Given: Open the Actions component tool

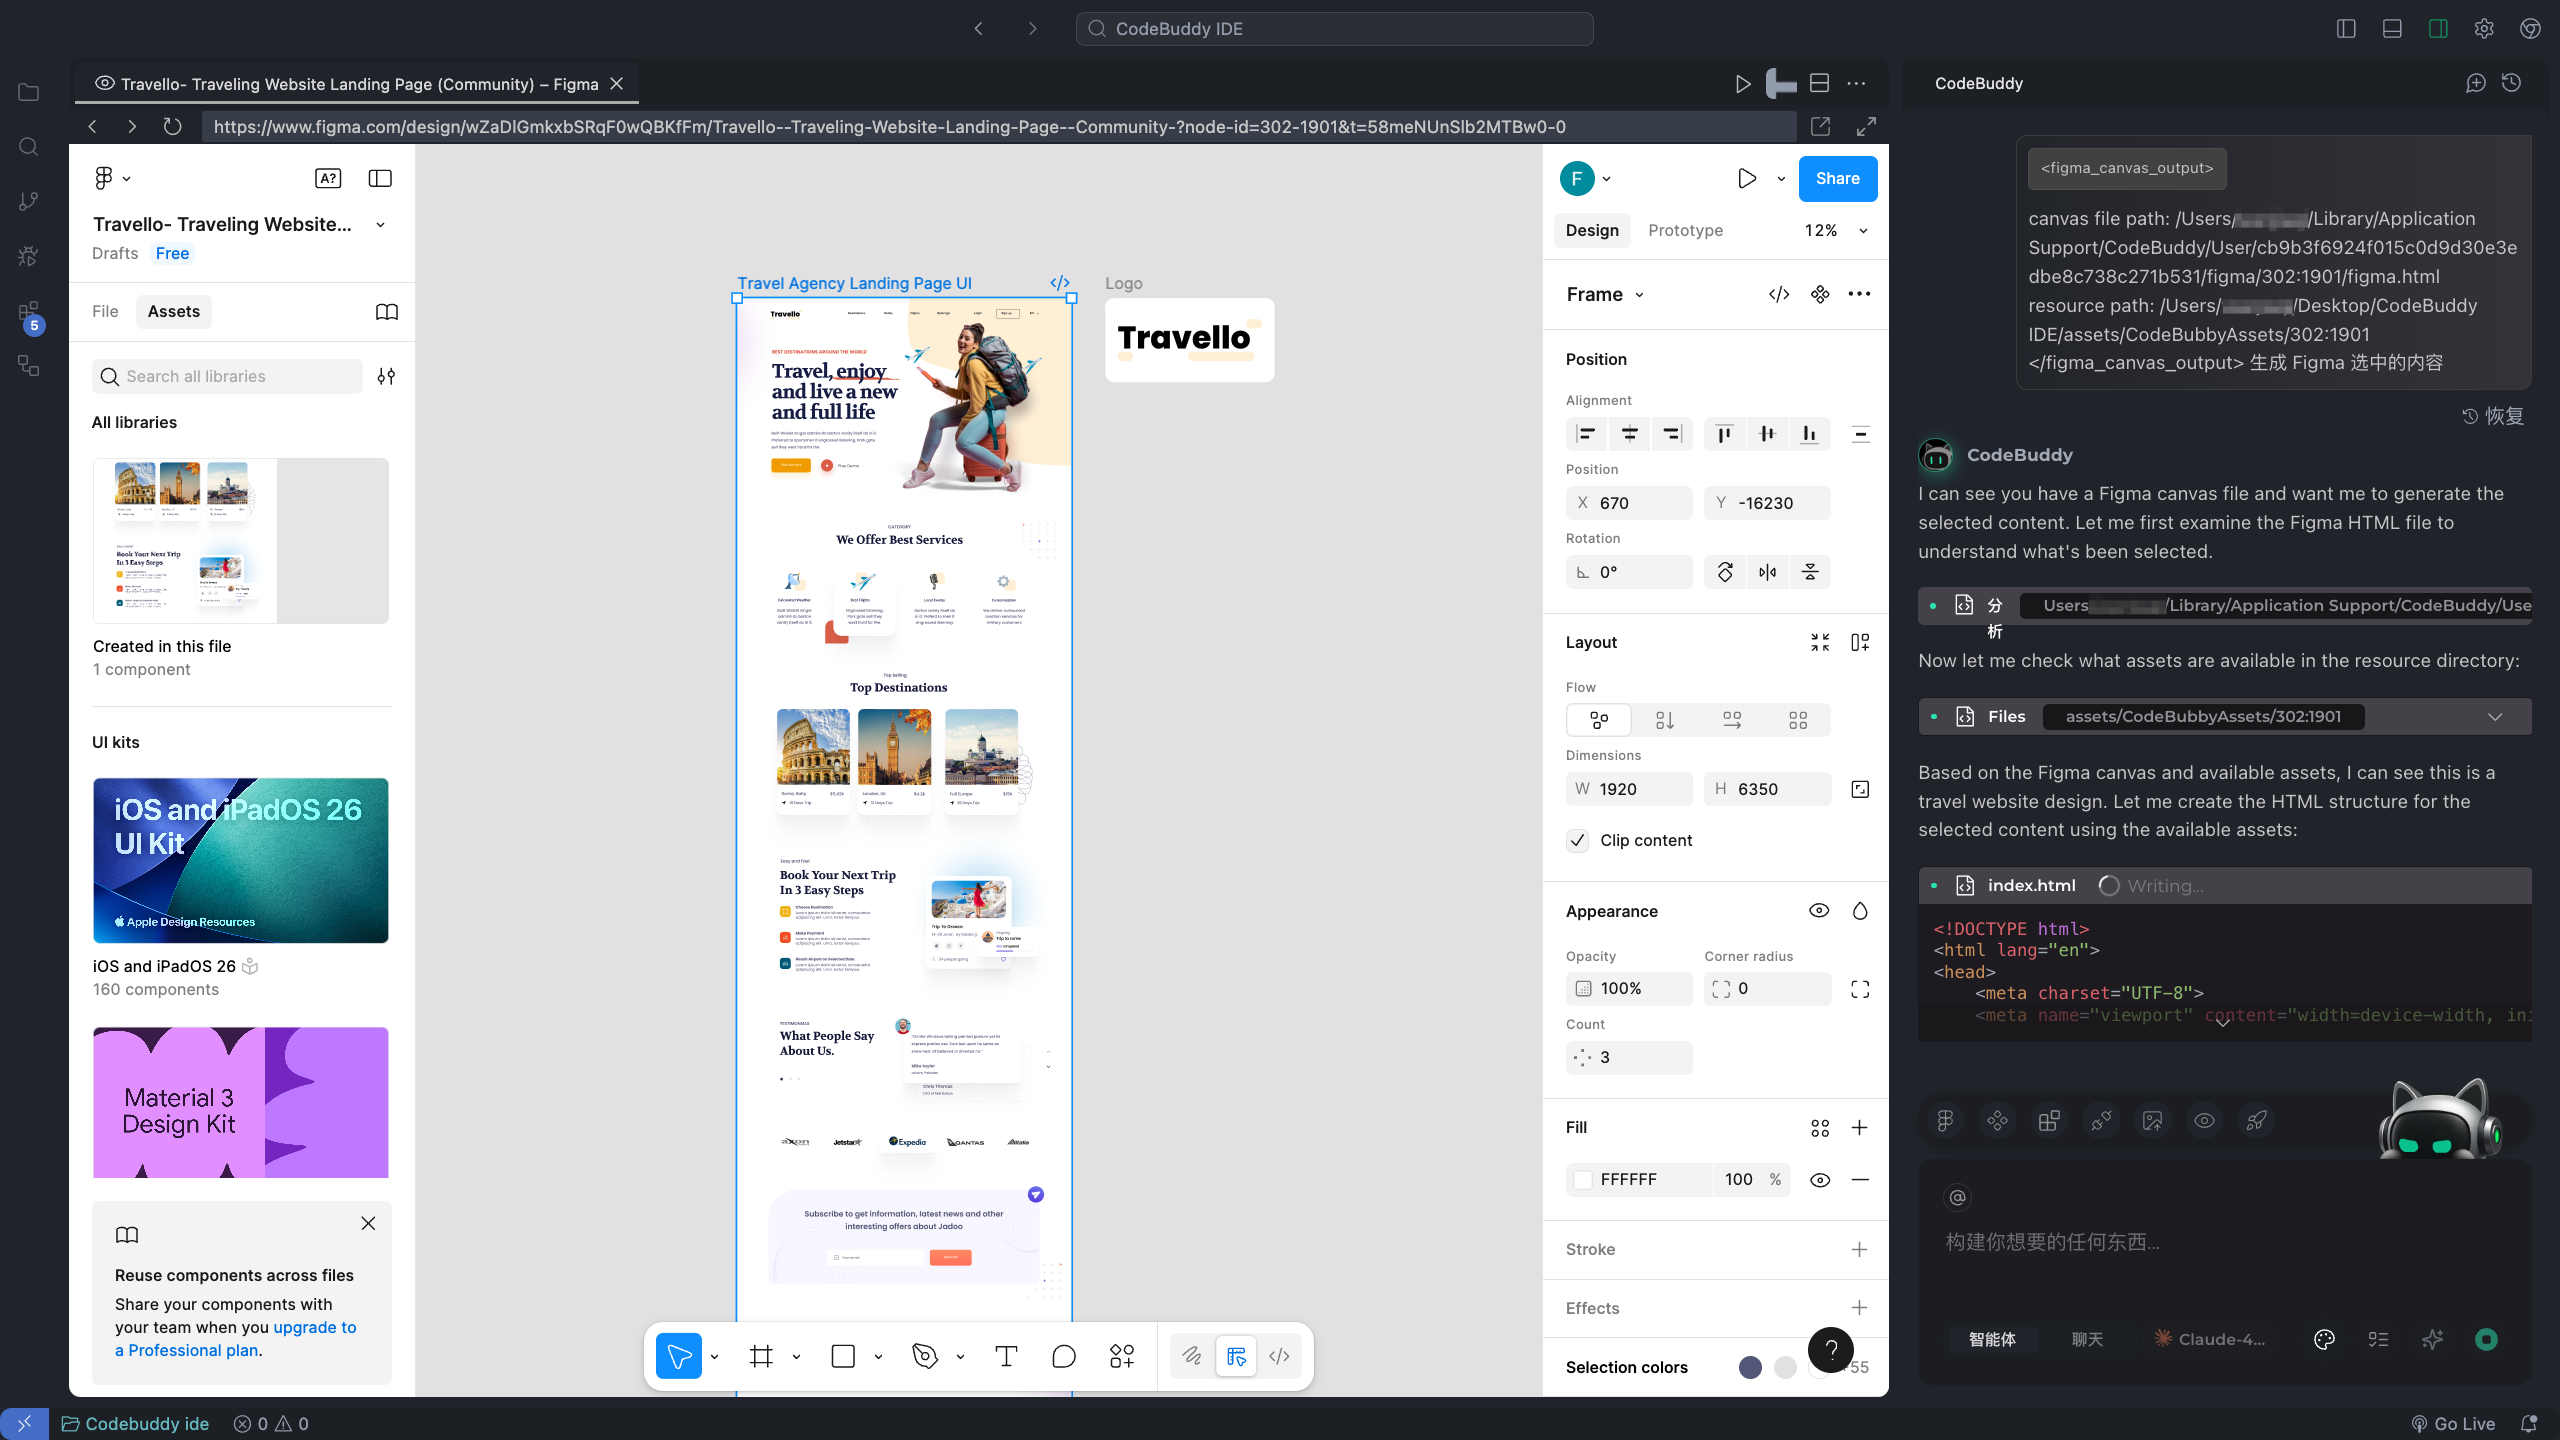Looking at the screenshot, I should pyautogui.click(x=1122, y=1356).
